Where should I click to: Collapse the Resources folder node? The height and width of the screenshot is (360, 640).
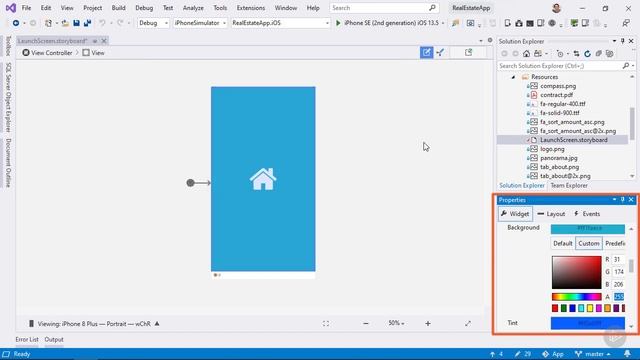pyautogui.click(x=513, y=77)
